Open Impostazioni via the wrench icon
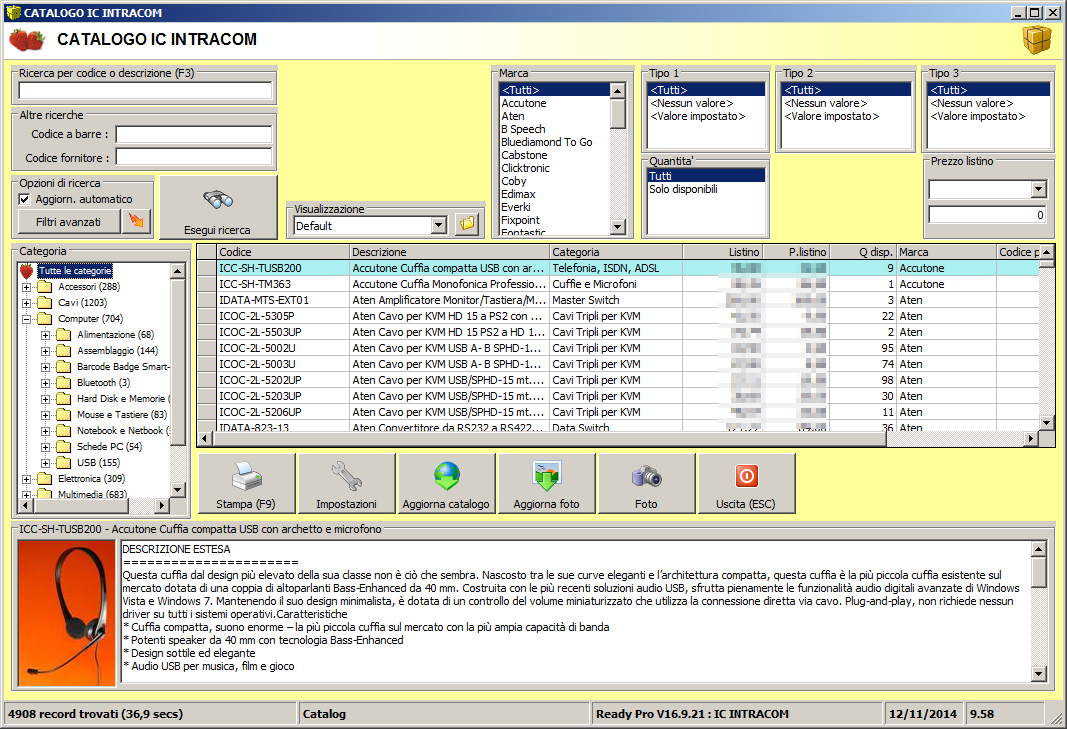The height and width of the screenshot is (729, 1067). [x=346, y=476]
